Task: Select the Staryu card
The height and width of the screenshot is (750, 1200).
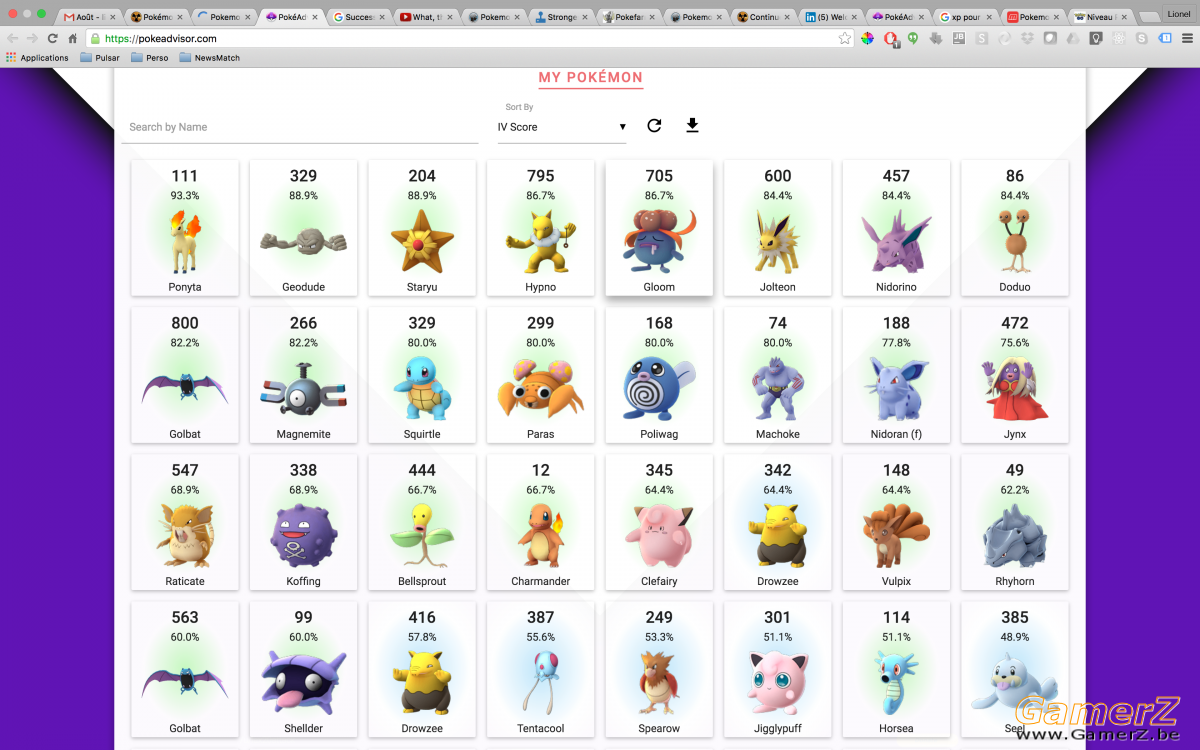Action: pos(422,228)
